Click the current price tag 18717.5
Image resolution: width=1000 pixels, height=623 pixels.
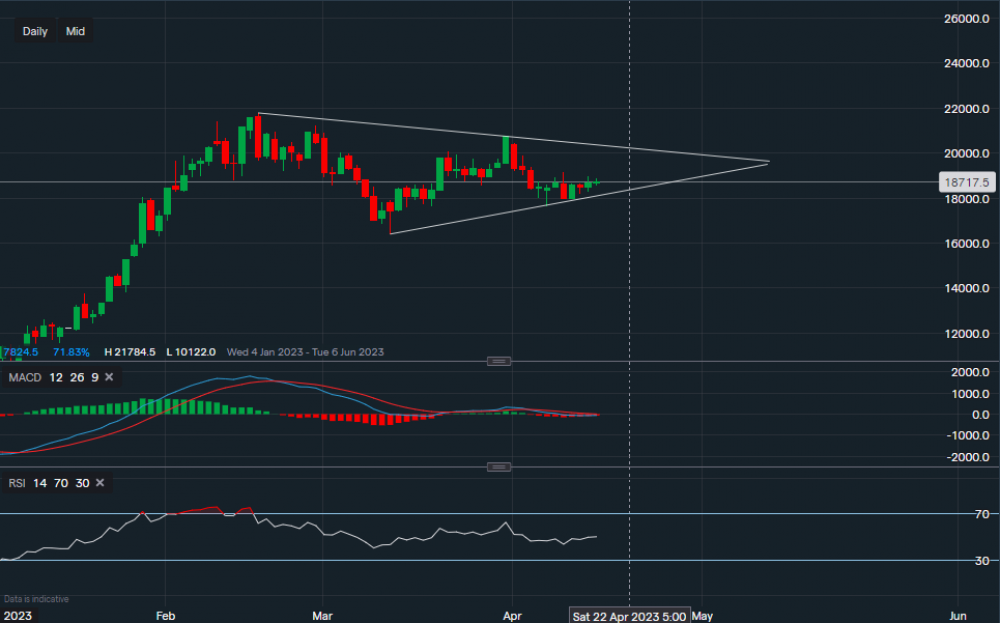click(965, 183)
